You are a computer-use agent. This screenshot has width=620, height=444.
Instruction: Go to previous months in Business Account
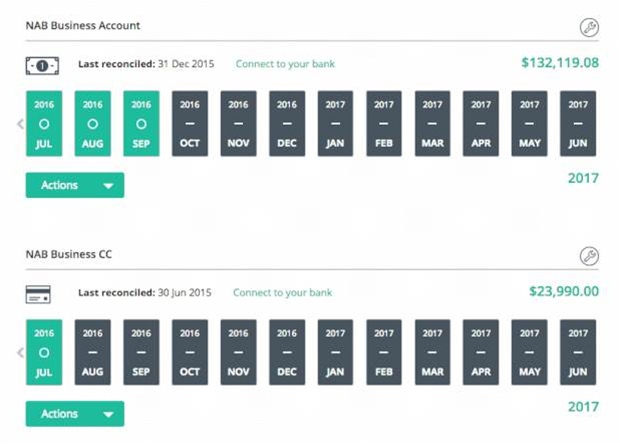coord(21,124)
